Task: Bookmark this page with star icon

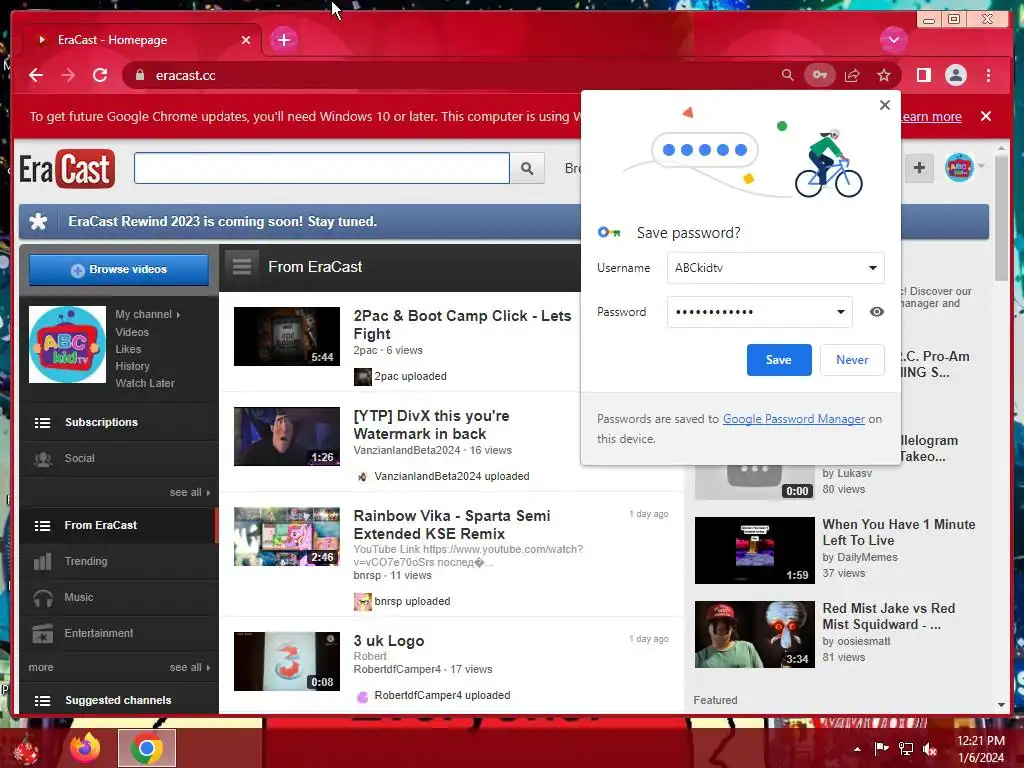Action: click(x=884, y=75)
